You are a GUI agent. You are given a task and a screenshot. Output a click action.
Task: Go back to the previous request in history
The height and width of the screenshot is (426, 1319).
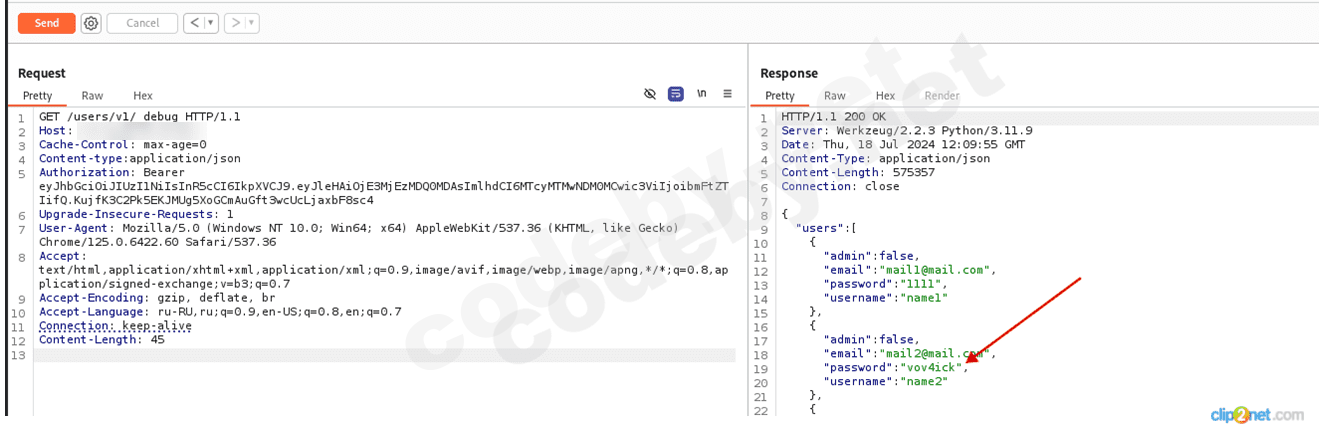(x=194, y=23)
